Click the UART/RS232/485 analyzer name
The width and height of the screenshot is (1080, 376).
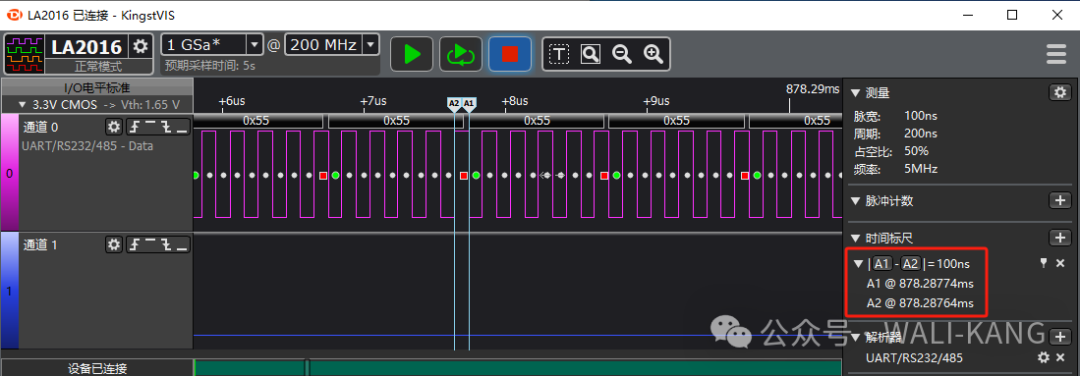point(914,357)
